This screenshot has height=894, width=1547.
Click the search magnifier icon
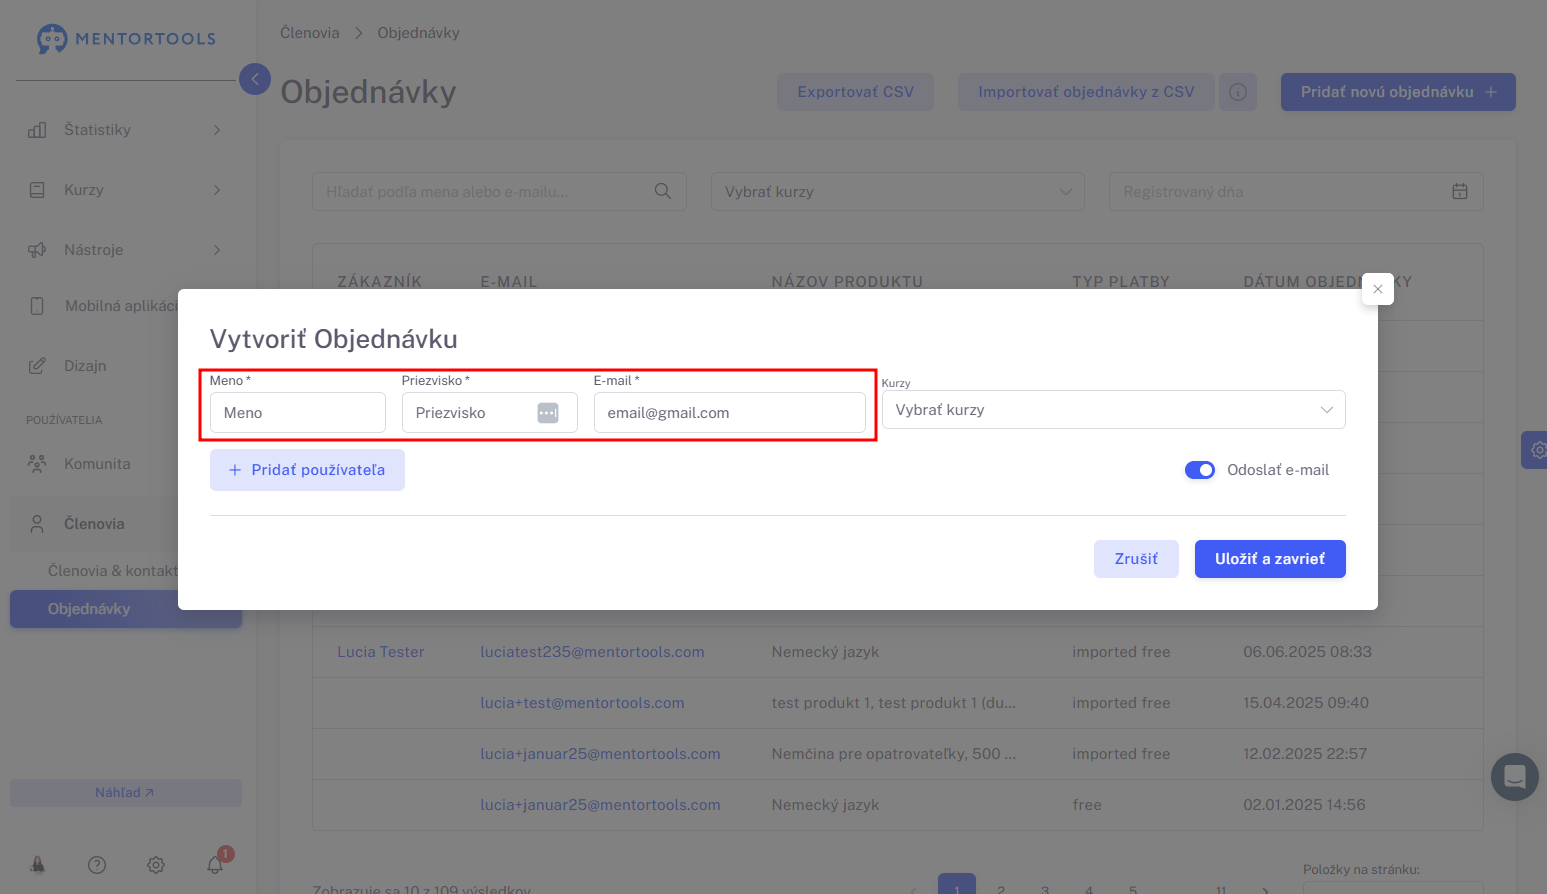[x=662, y=192]
